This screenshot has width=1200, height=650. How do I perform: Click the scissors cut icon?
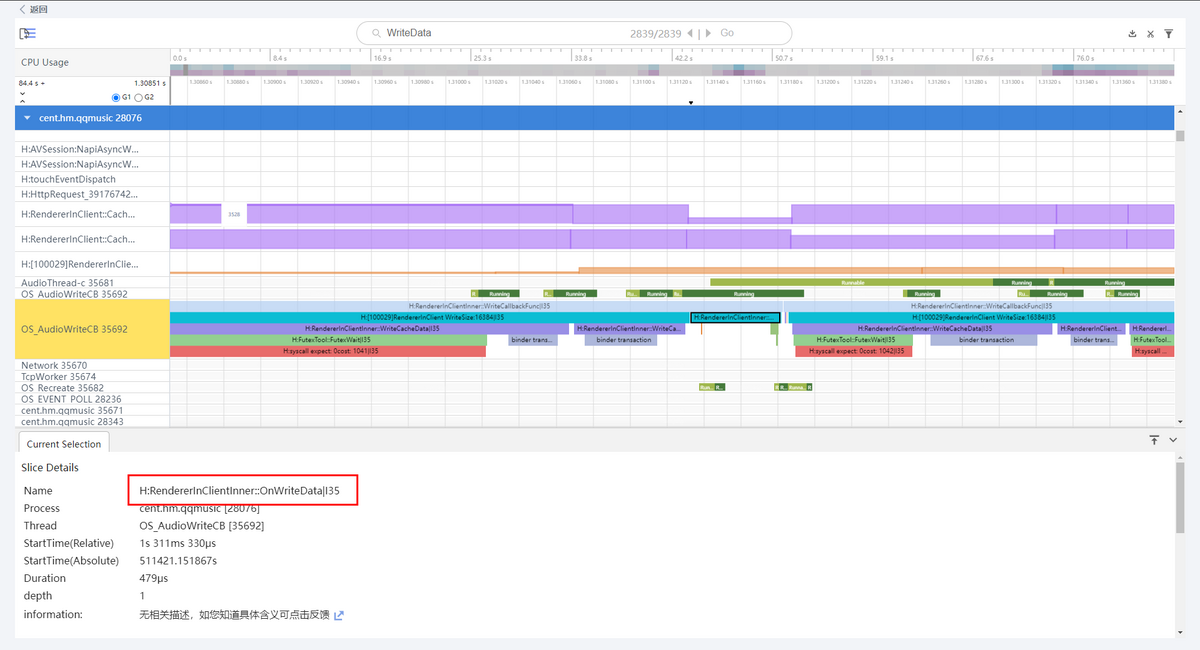[1151, 34]
